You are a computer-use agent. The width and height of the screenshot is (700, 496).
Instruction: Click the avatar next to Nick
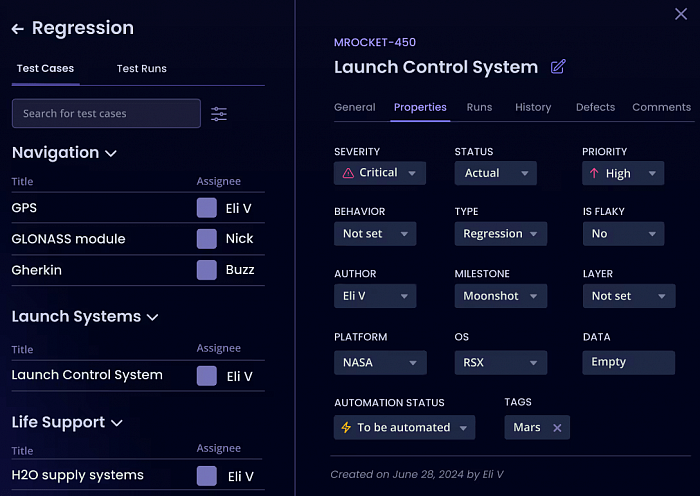[x=207, y=239]
